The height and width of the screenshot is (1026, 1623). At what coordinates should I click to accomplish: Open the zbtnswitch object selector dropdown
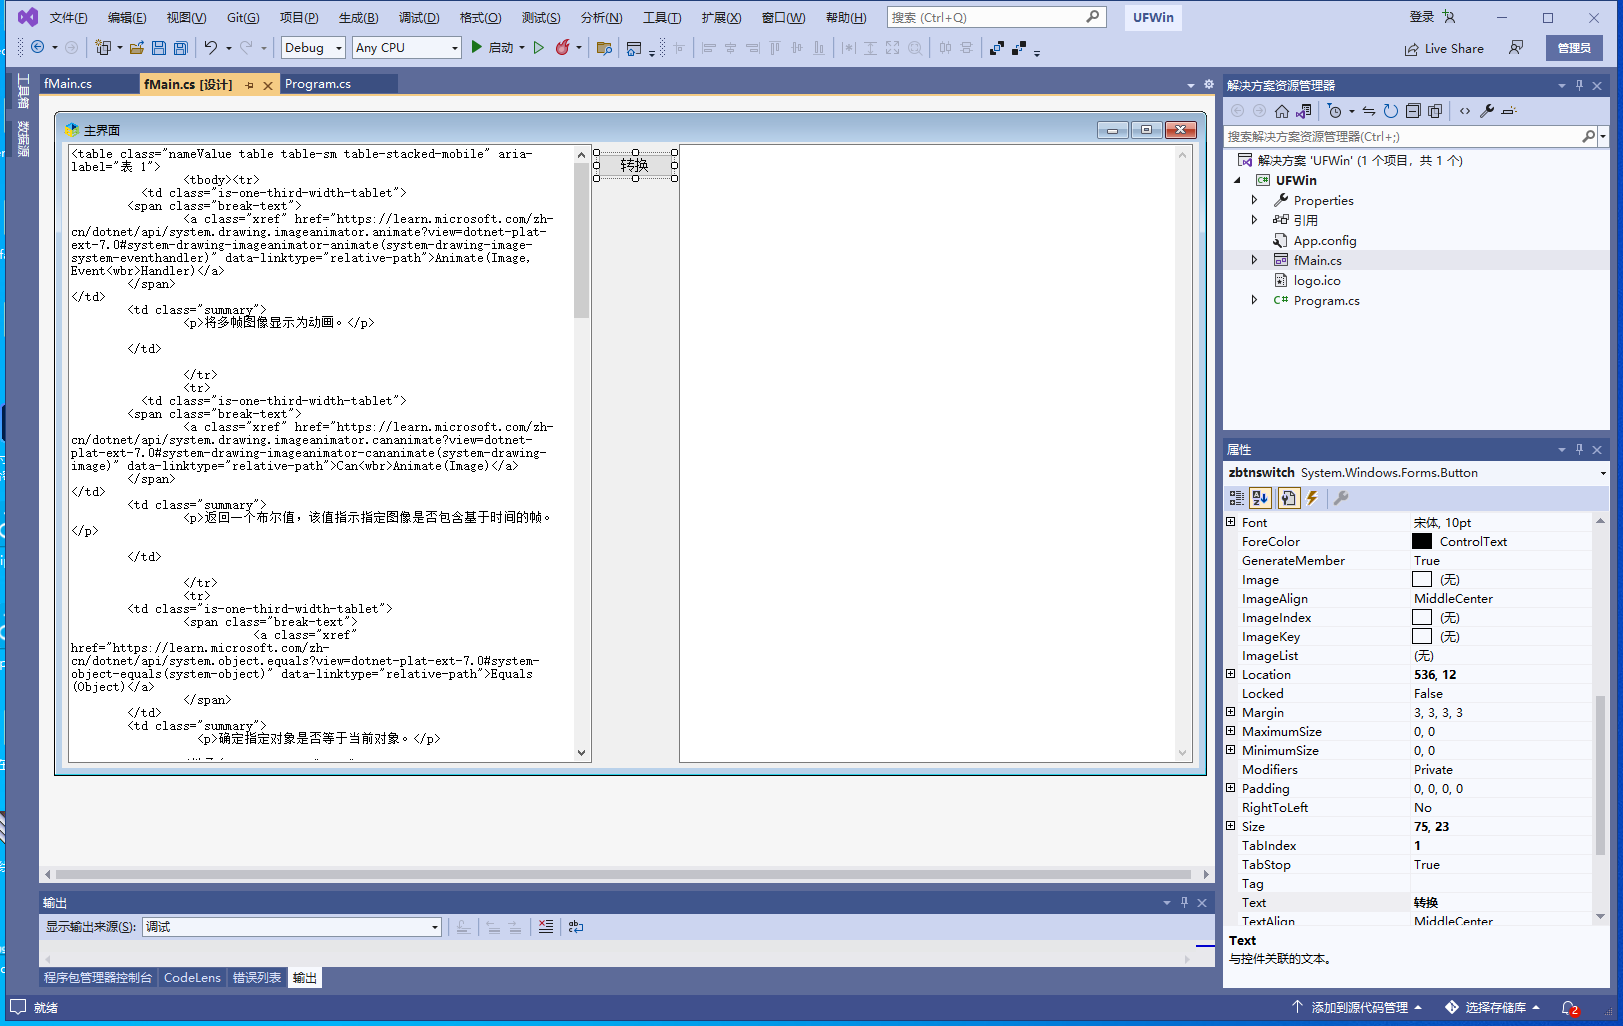[x=1603, y=473]
